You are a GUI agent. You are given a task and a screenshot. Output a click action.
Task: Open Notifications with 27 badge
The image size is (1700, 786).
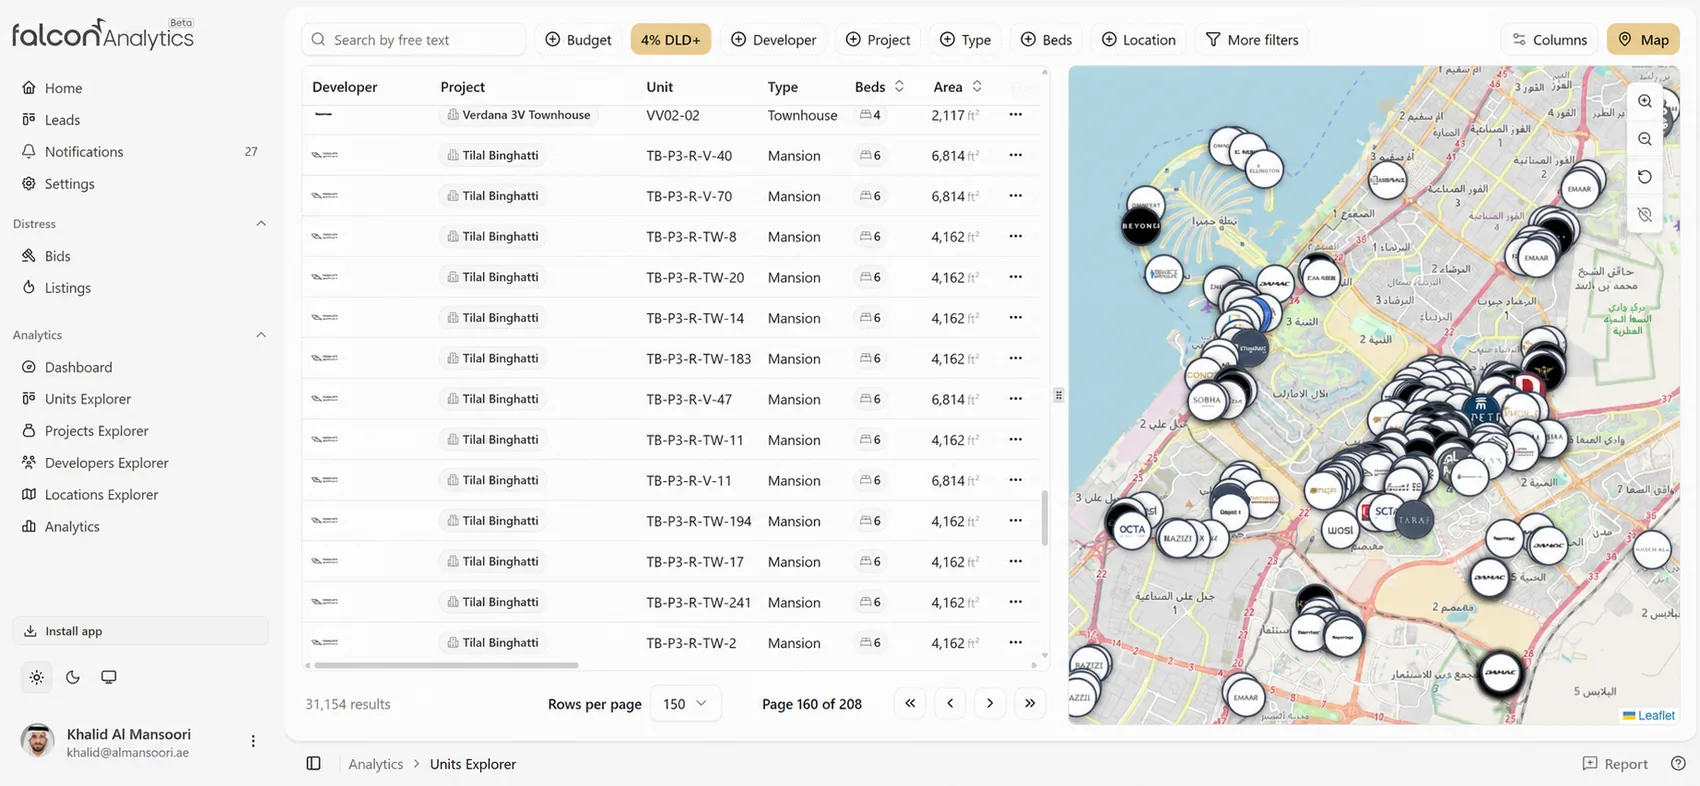(140, 152)
